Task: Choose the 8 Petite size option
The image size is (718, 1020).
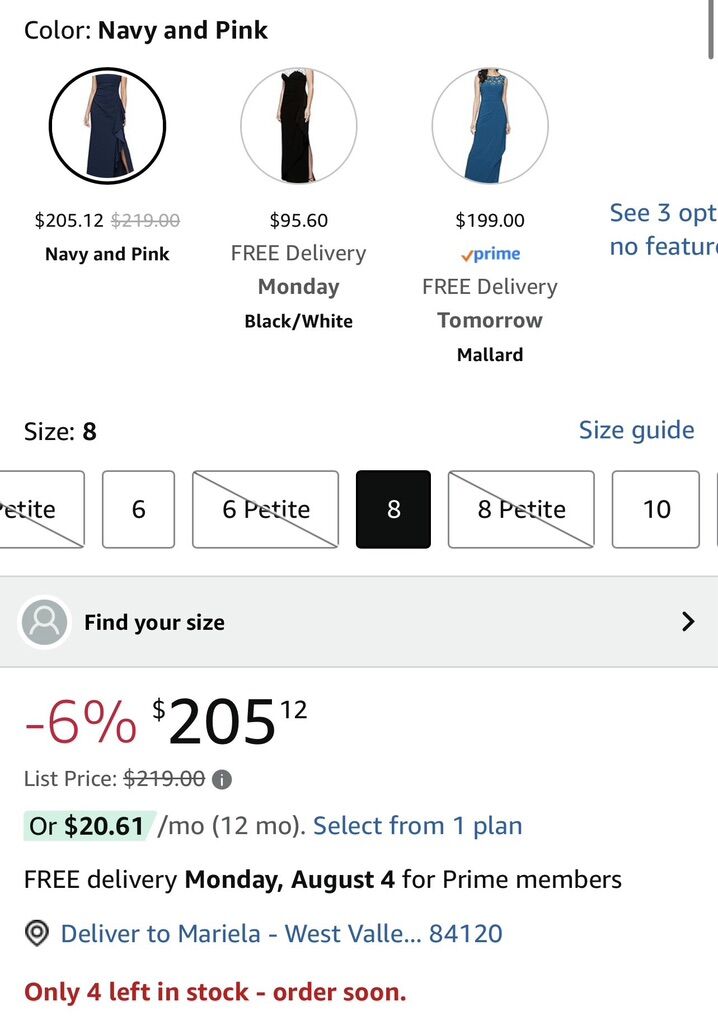Action: pyautogui.click(x=520, y=509)
